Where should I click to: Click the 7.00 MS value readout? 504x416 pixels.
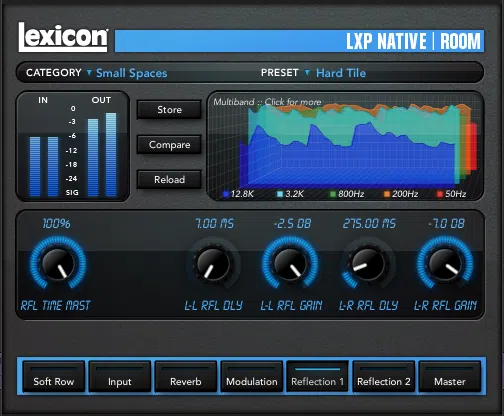pyautogui.click(x=215, y=223)
